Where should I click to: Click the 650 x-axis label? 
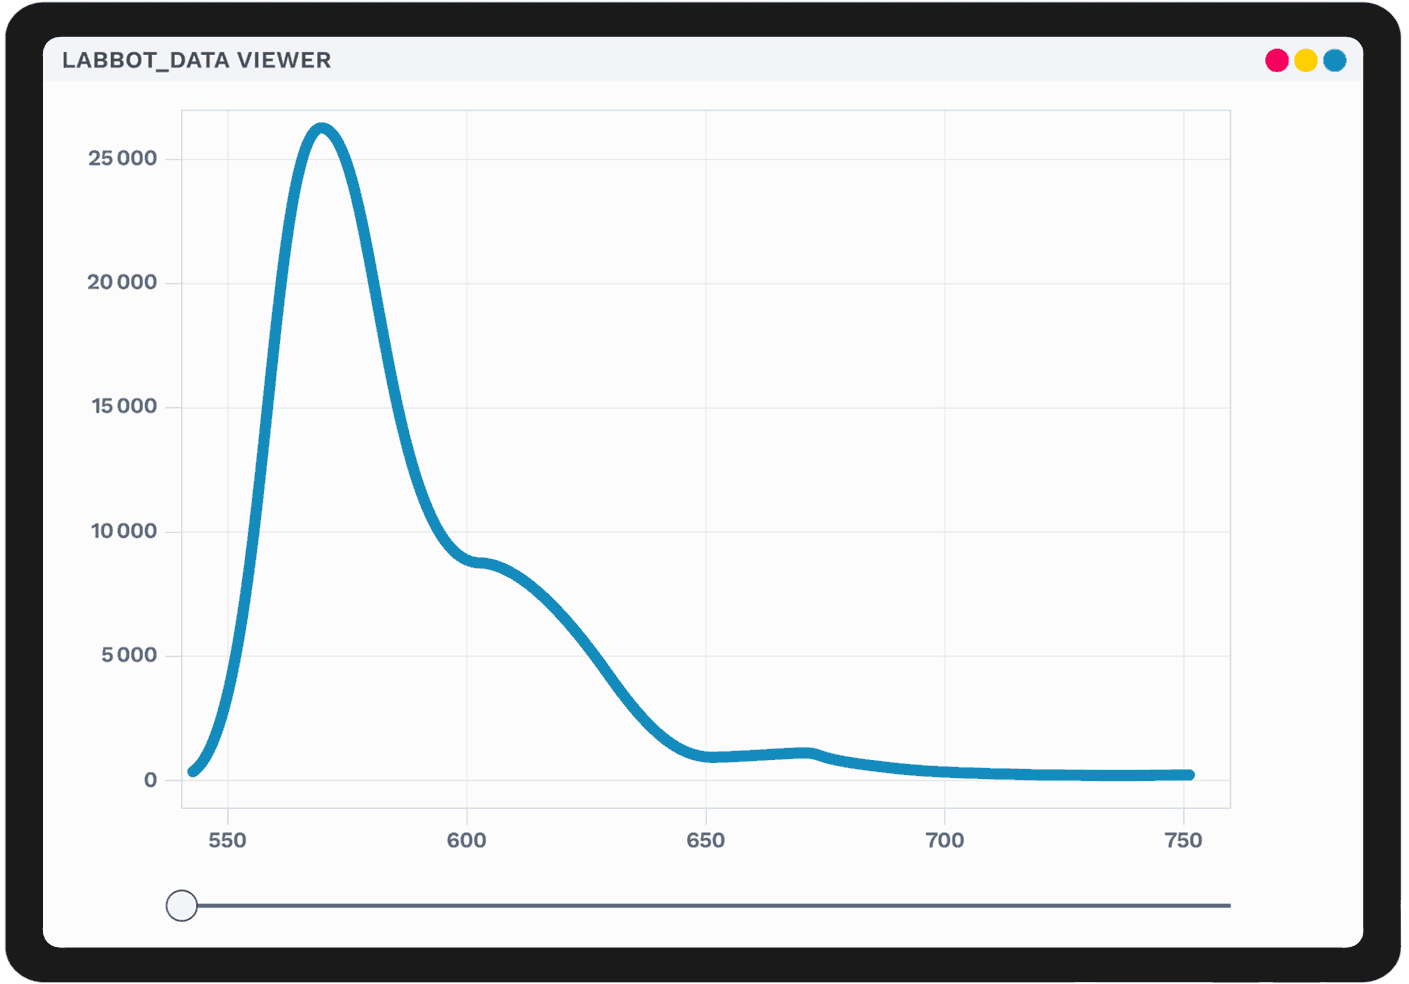coord(705,840)
